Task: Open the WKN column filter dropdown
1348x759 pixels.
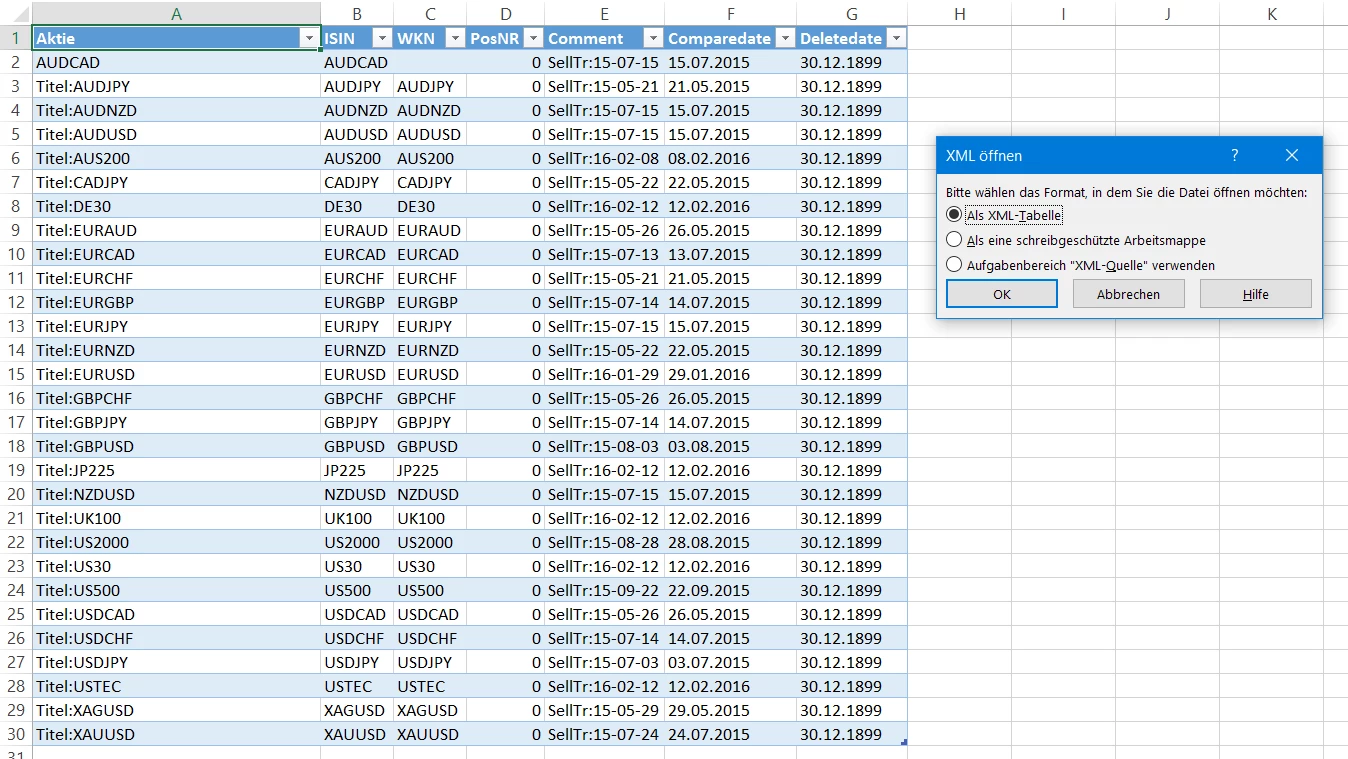Action: pyautogui.click(x=454, y=38)
